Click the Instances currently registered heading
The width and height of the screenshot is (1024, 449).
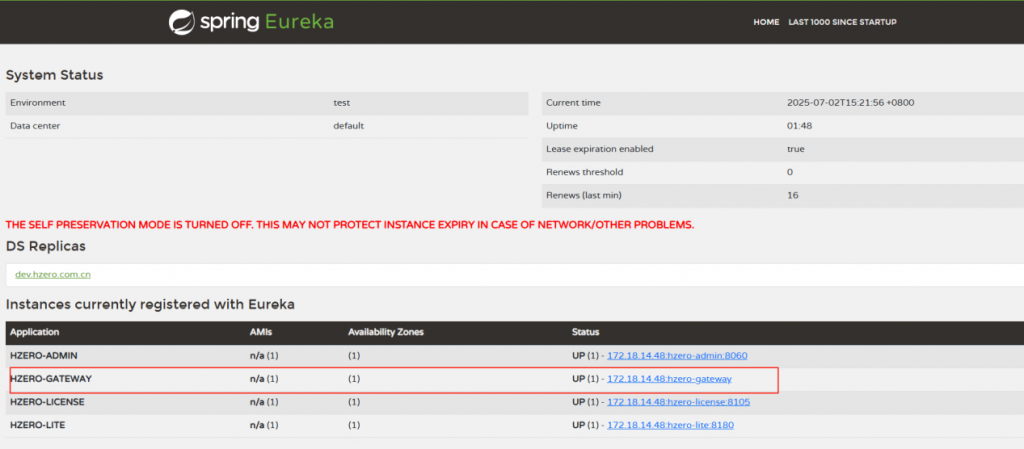[150, 303]
